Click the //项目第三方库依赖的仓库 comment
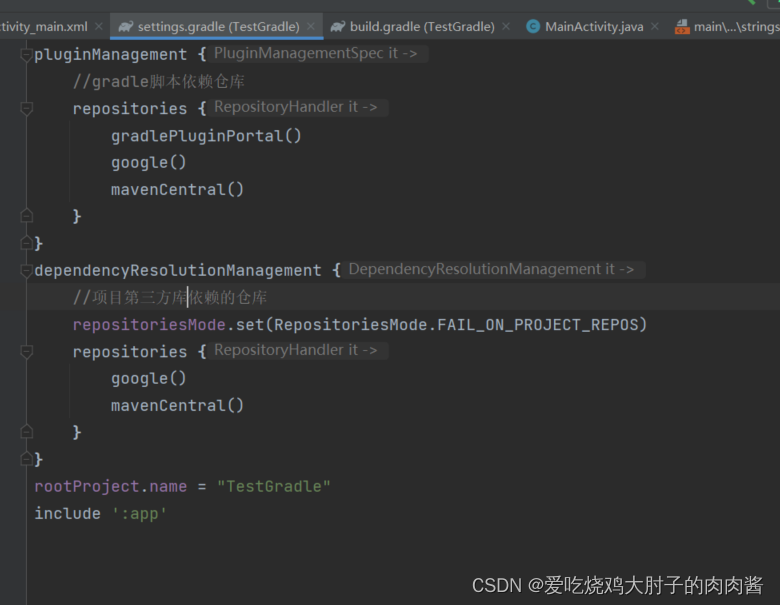Image resolution: width=780 pixels, height=605 pixels. pyautogui.click(x=170, y=297)
